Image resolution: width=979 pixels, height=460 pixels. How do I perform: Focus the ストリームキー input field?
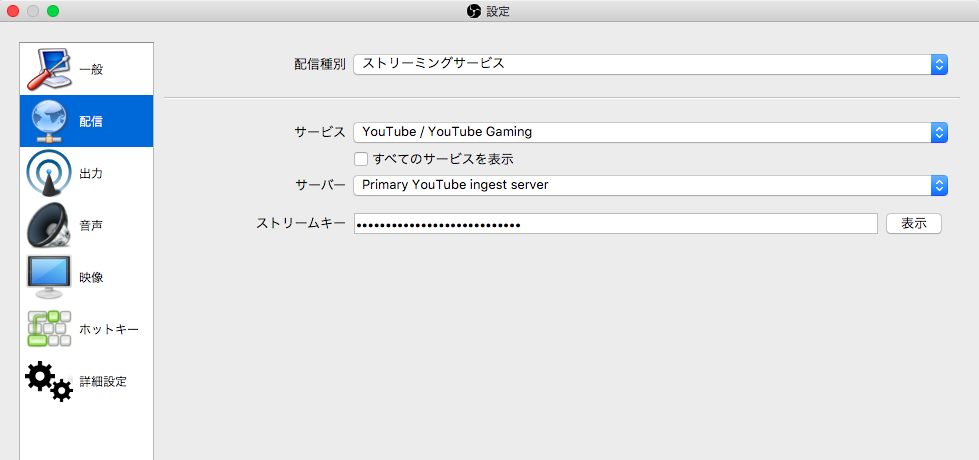click(x=616, y=223)
